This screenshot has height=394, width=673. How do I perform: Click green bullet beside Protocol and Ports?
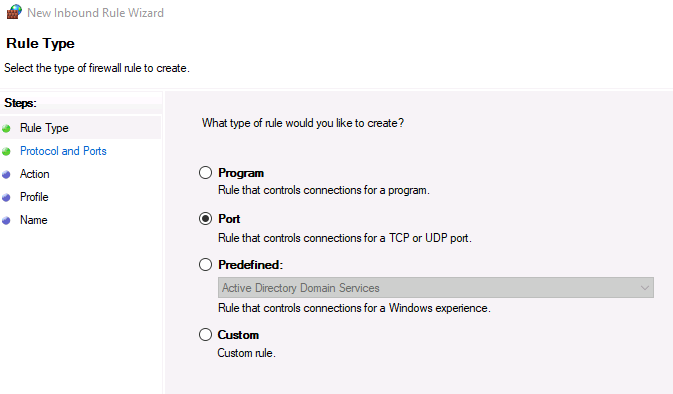6,152
